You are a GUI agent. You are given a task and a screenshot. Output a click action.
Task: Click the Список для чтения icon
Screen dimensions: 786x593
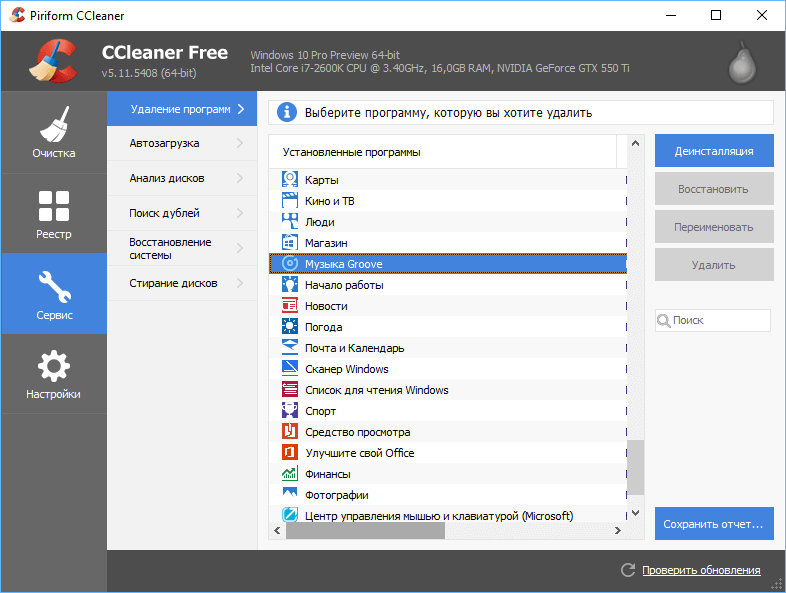coord(290,389)
